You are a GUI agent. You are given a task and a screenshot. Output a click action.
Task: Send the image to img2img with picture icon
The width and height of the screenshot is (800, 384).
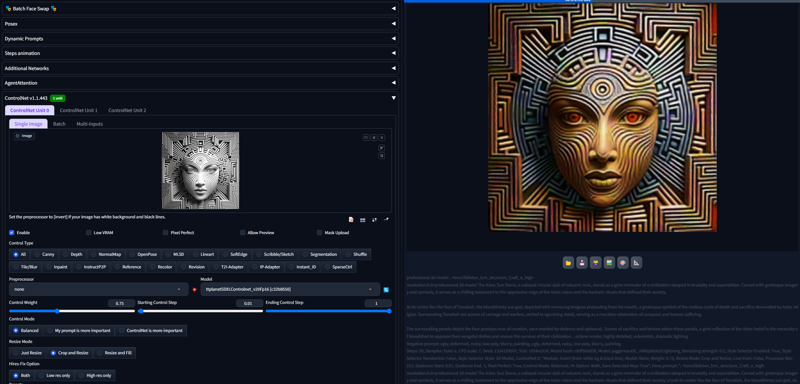(609, 263)
